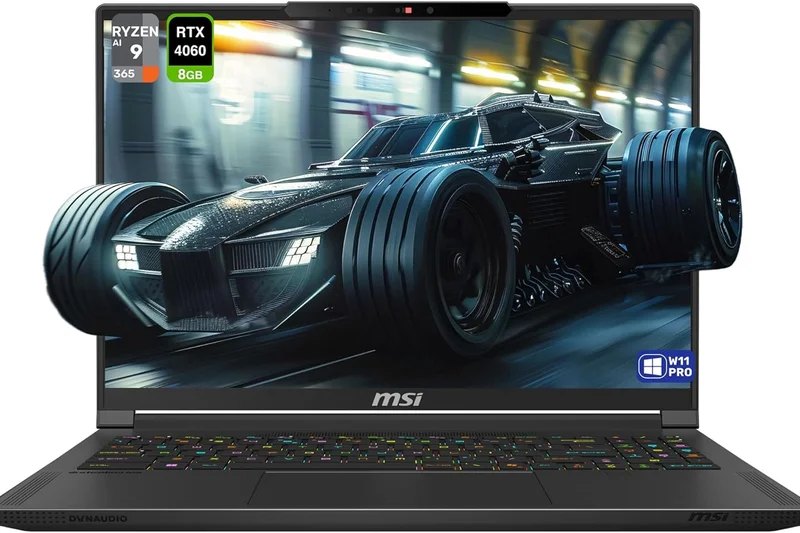The height and width of the screenshot is (533, 800).
Task: Click the RTX 4060 8GB badge
Action: (190, 48)
